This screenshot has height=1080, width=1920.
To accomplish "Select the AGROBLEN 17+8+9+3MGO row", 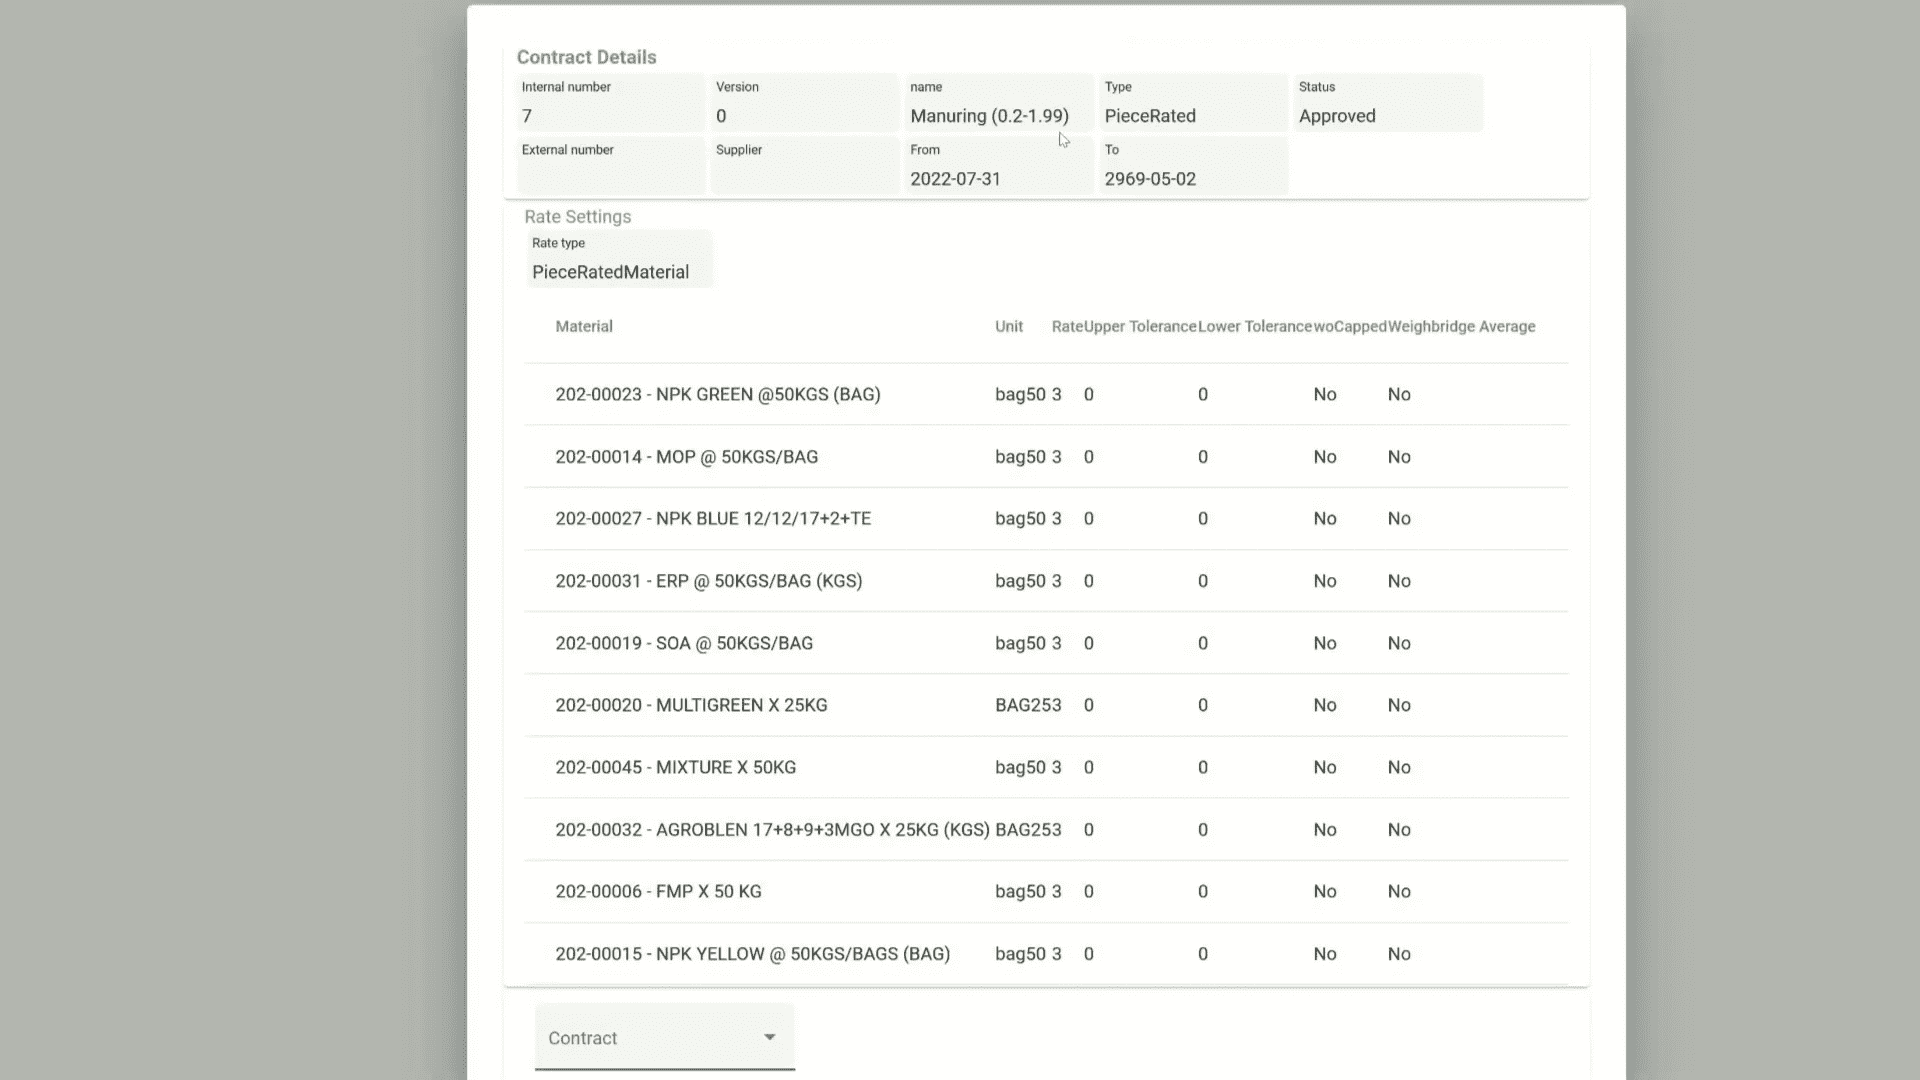I will [x=772, y=829].
